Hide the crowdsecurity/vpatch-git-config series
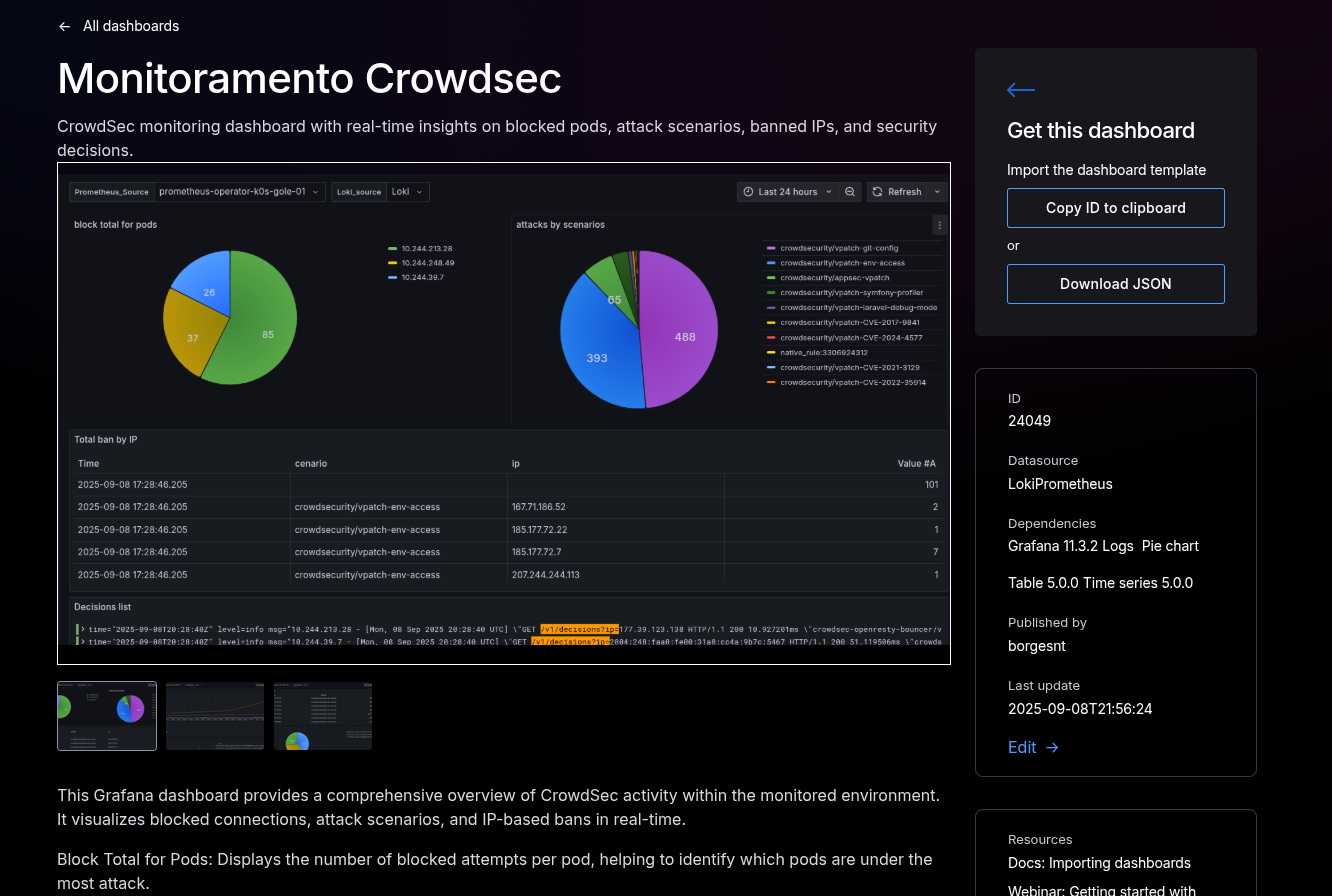The image size is (1332, 896). pos(838,247)
